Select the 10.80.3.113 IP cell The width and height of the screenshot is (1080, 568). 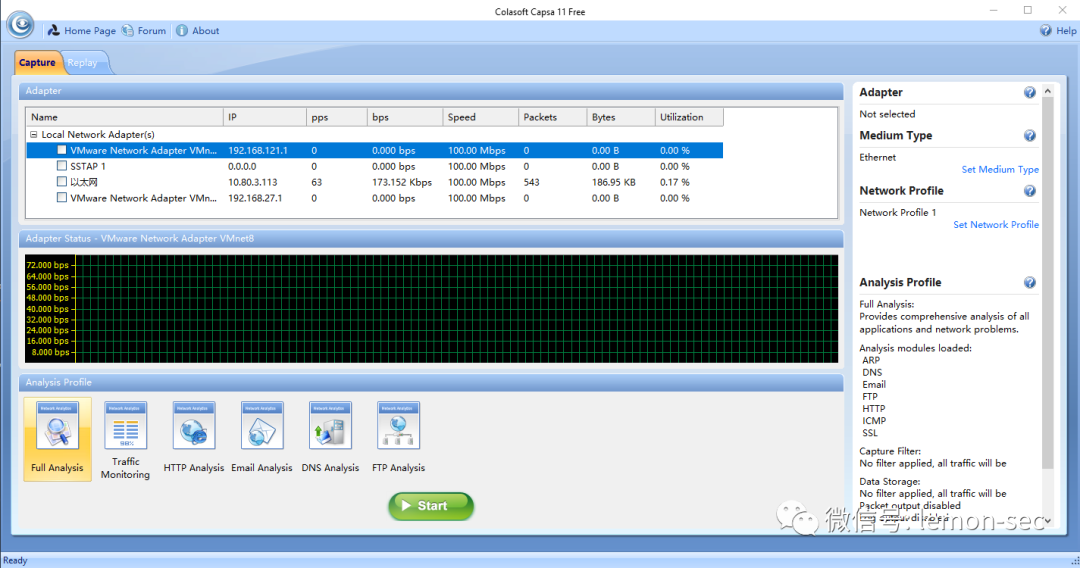click(x=253, y=182)
